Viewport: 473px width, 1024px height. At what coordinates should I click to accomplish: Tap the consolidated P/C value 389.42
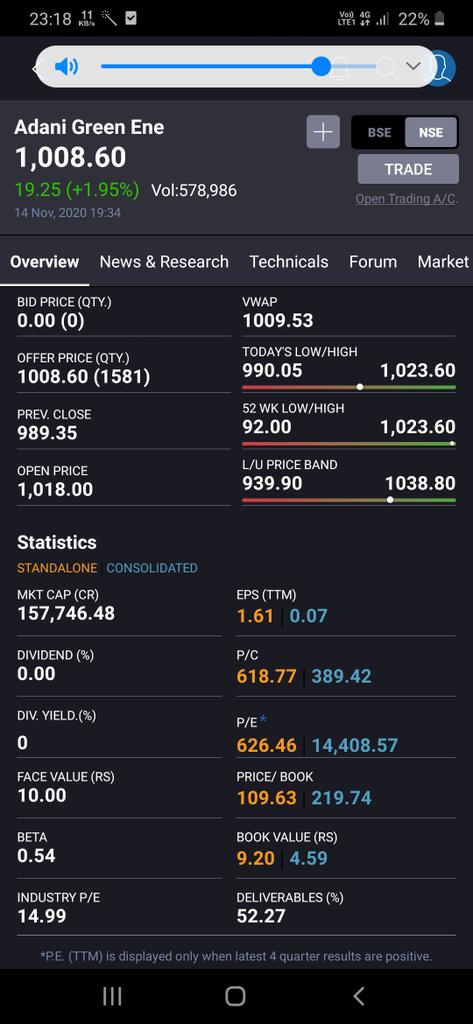342,676
